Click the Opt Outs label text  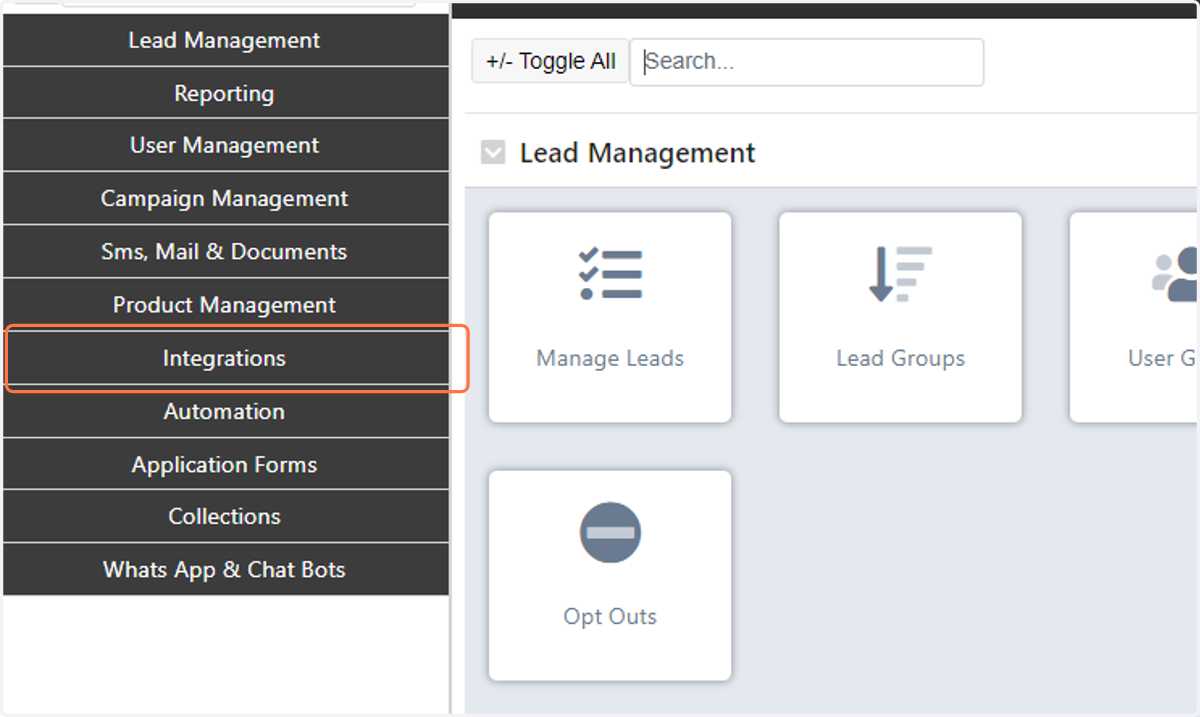point(610,616)
